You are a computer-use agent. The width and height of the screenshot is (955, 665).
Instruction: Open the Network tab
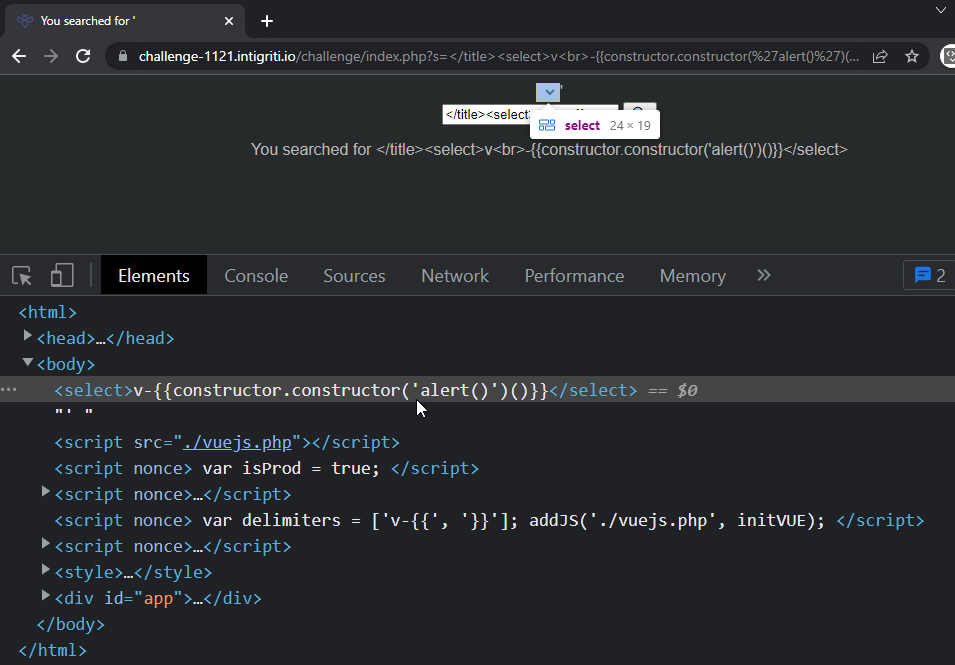[x=455, y=276]
